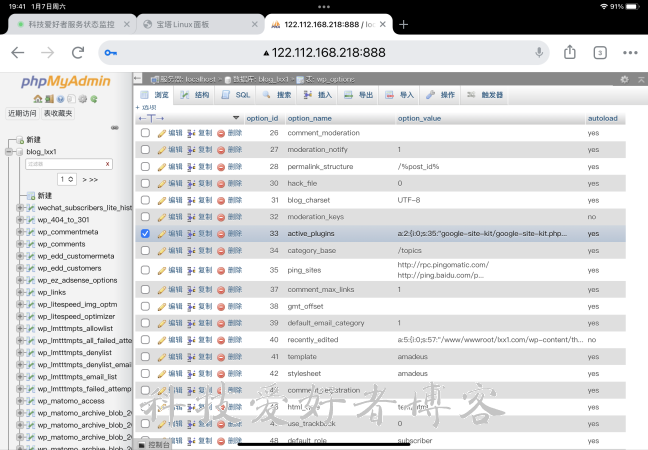Expand the wp_commentmeta table node

coord(20,232)
